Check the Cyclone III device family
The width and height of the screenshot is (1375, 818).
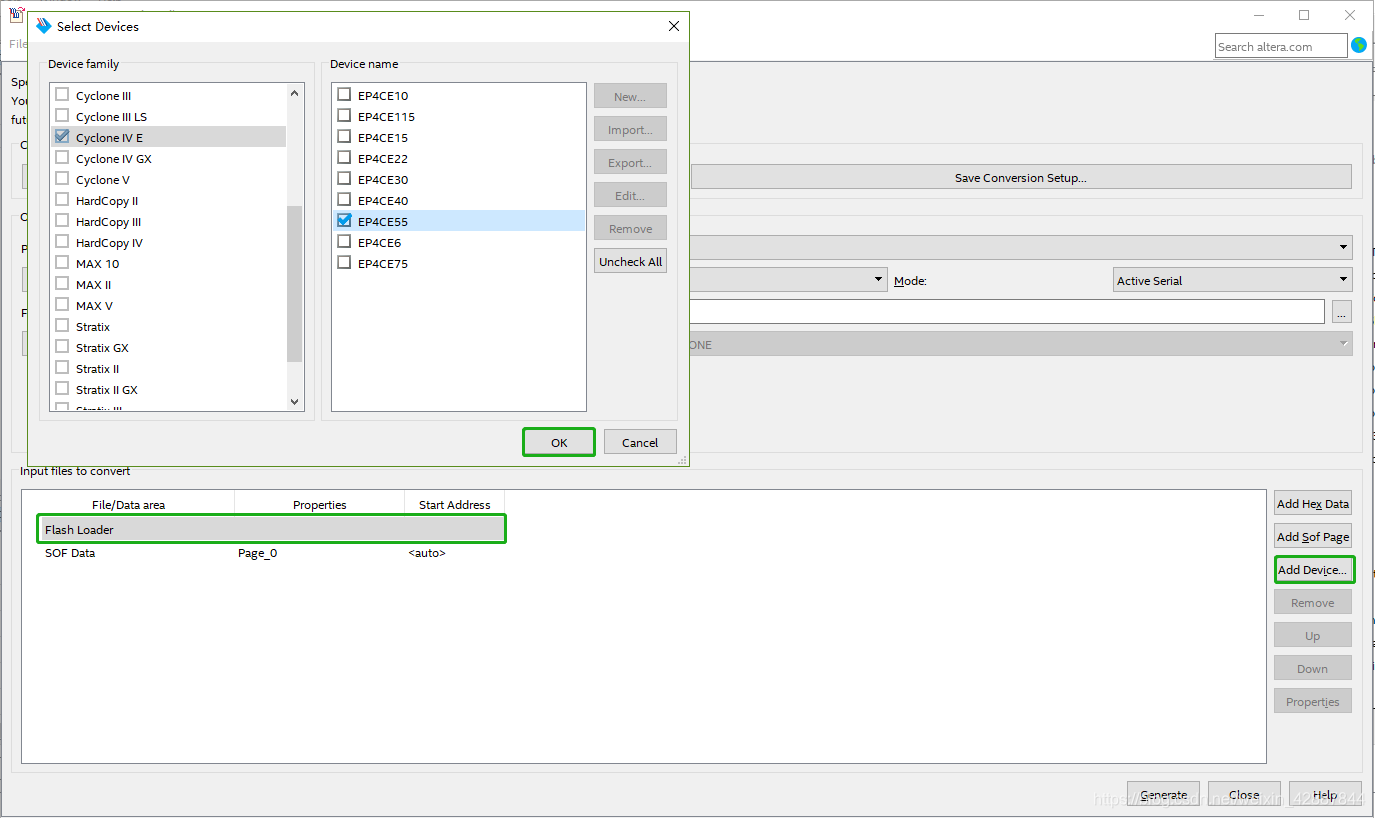coord(62,95)
